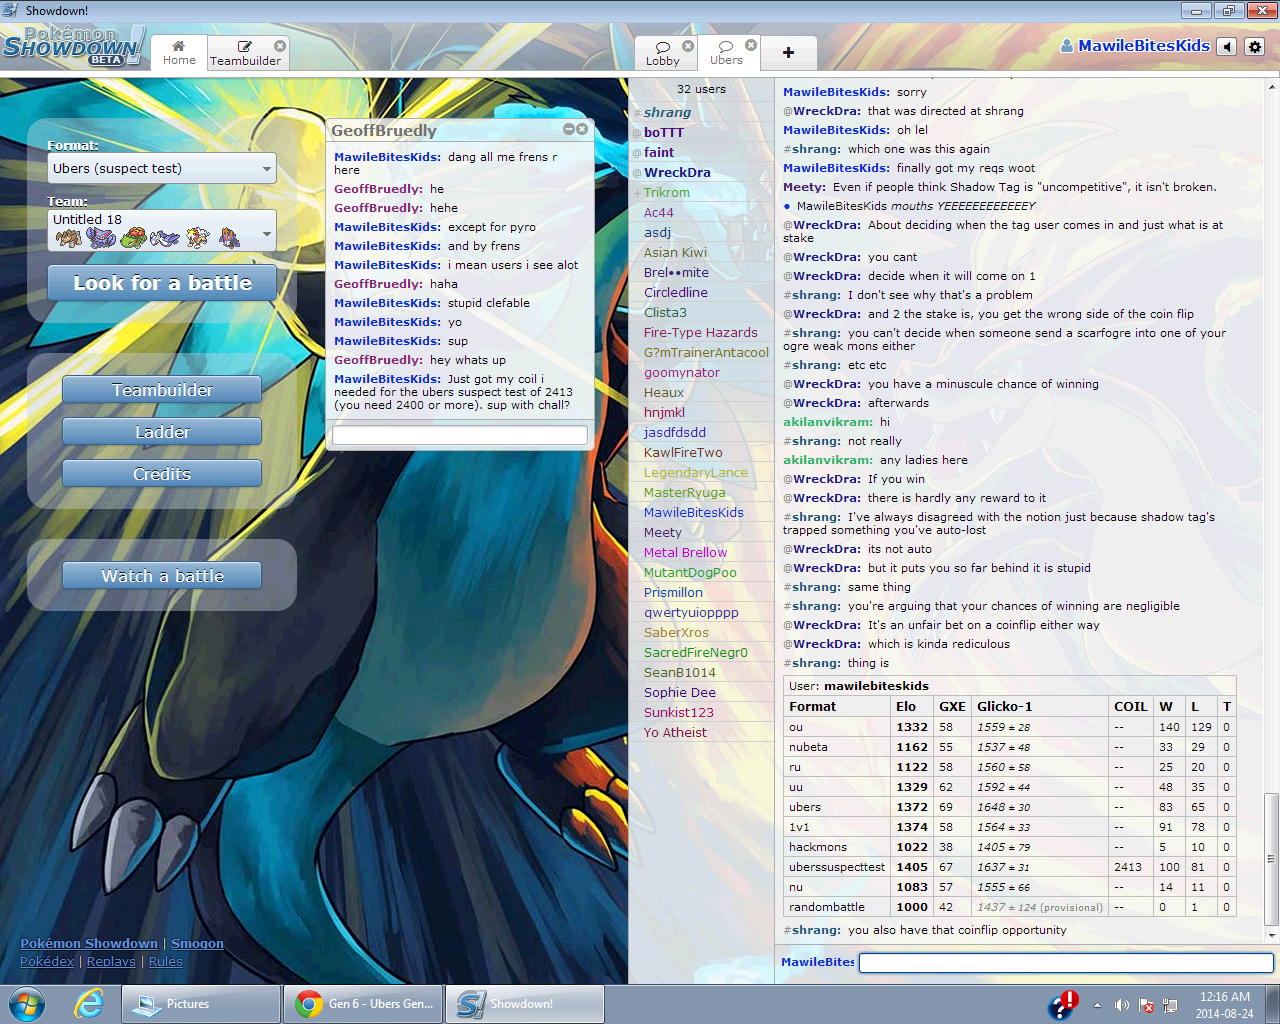Minimize the GeoffBruedly private message window
The image size is (1280, 1024).
[x=568, y=129]
